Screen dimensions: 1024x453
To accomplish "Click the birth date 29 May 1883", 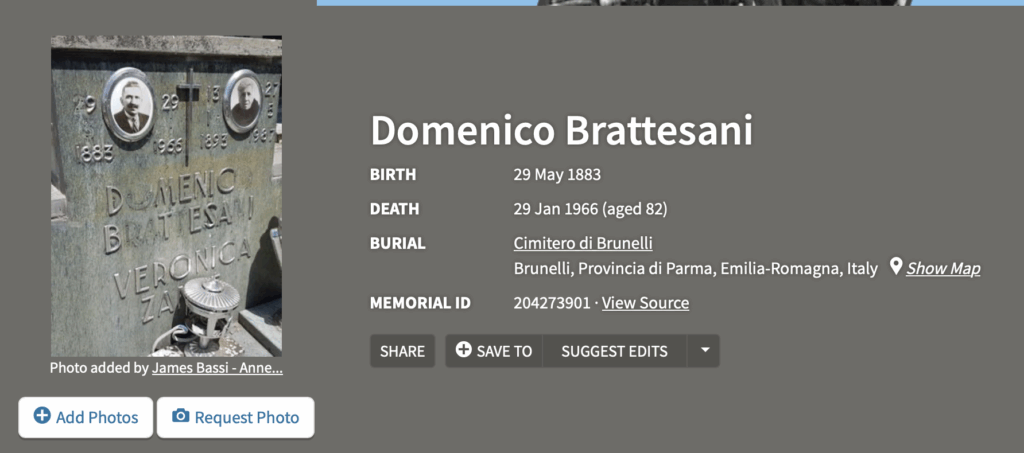I will (557, 175).
